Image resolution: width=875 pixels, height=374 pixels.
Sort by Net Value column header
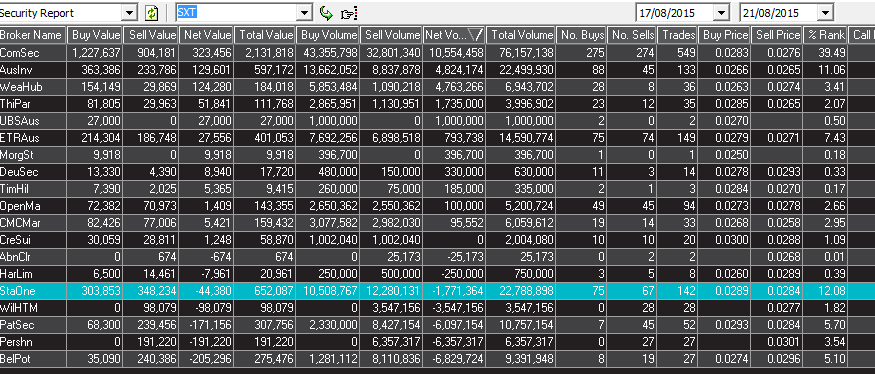tap(206, 35)
